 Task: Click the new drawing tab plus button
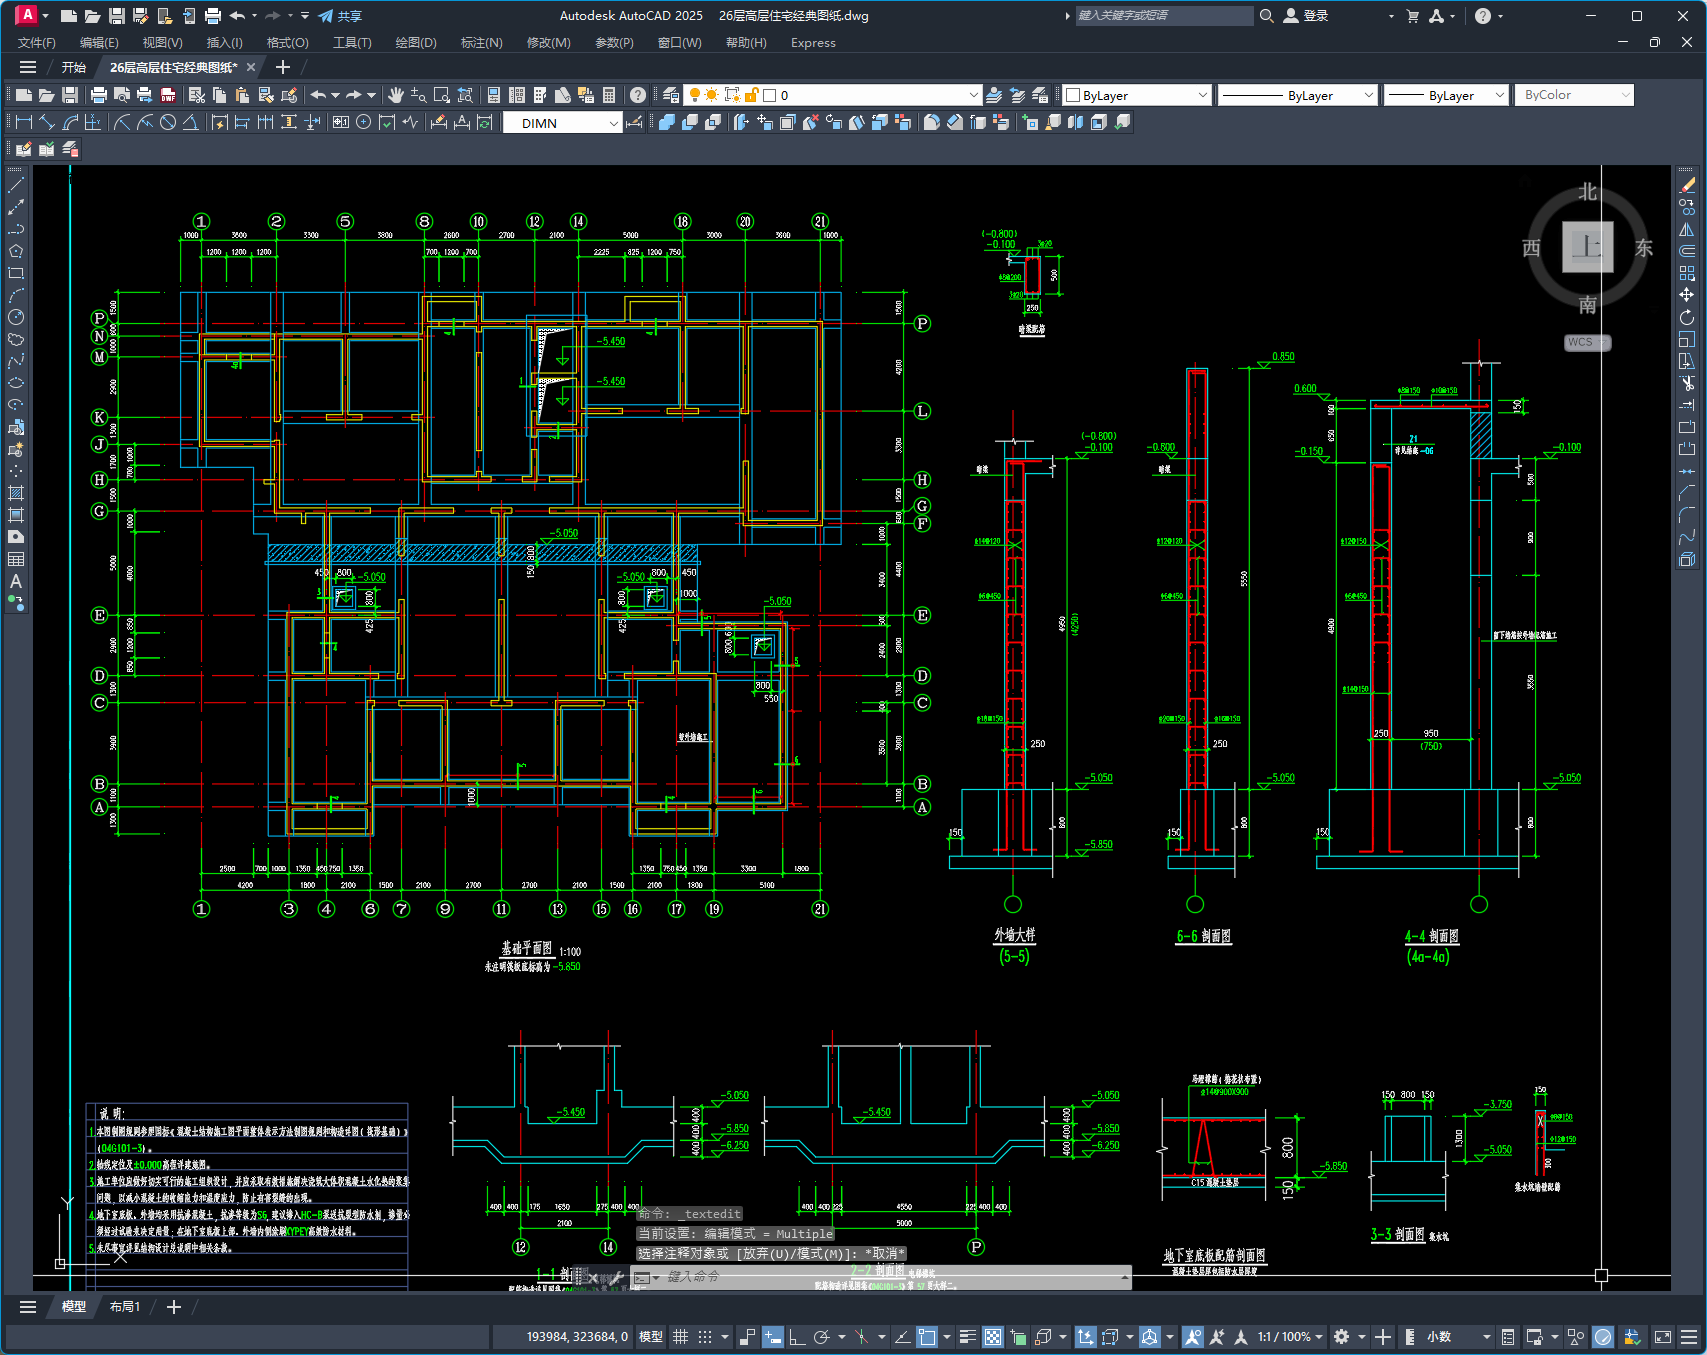tap(283, 67)
